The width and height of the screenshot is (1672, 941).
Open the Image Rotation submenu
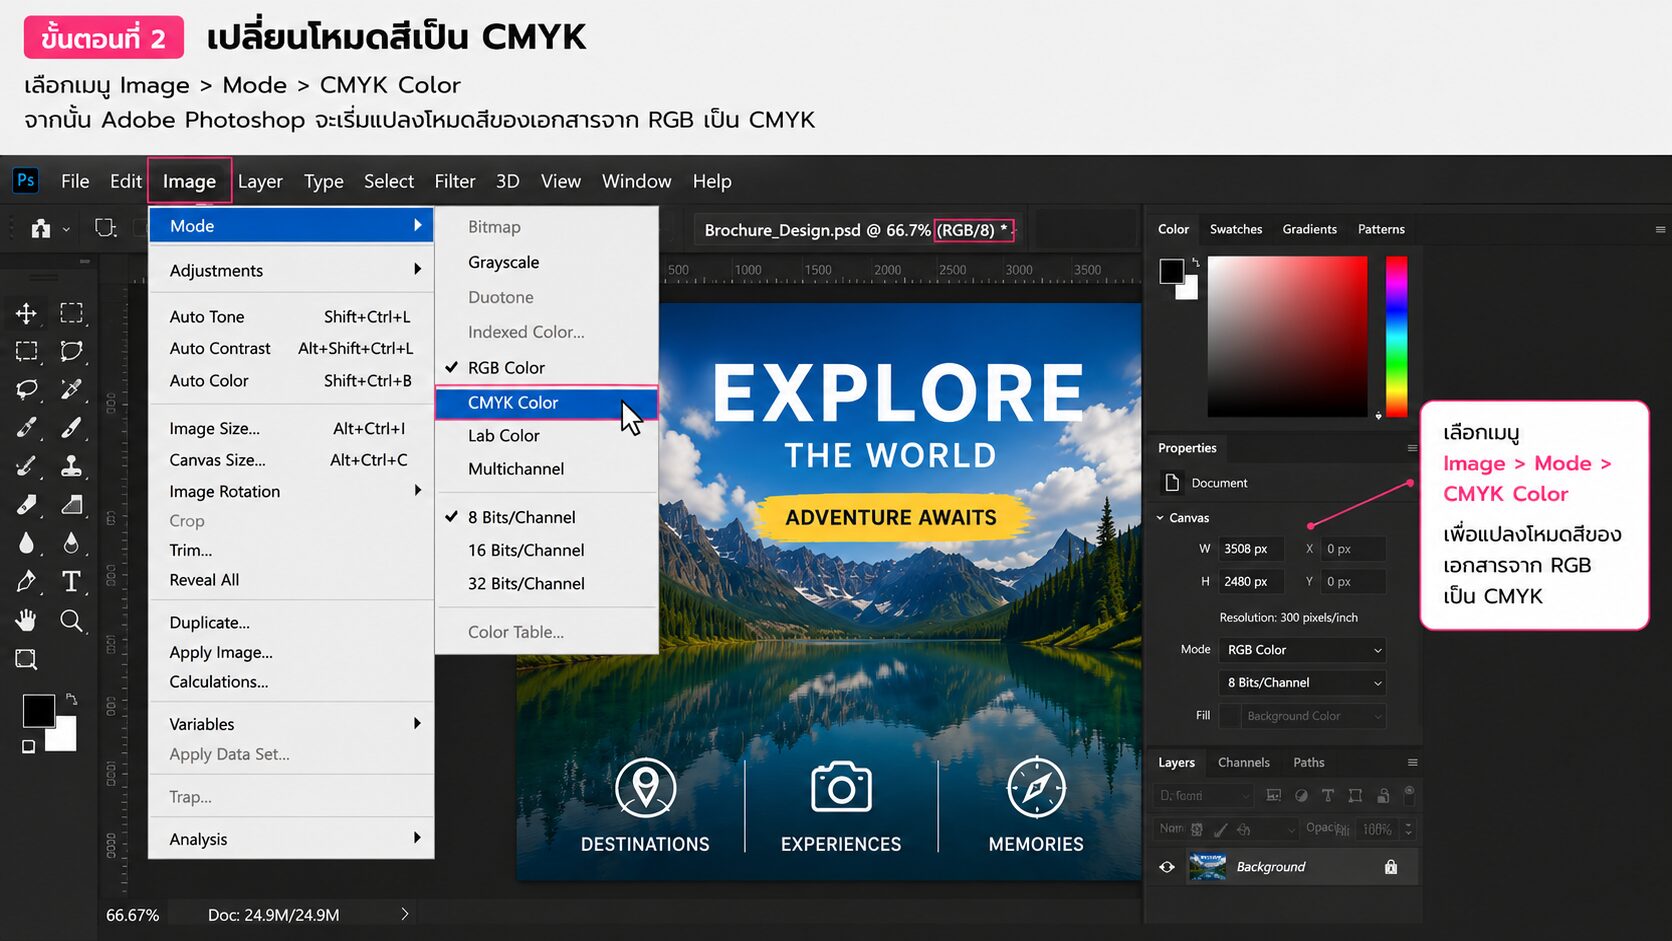(291, 491)
